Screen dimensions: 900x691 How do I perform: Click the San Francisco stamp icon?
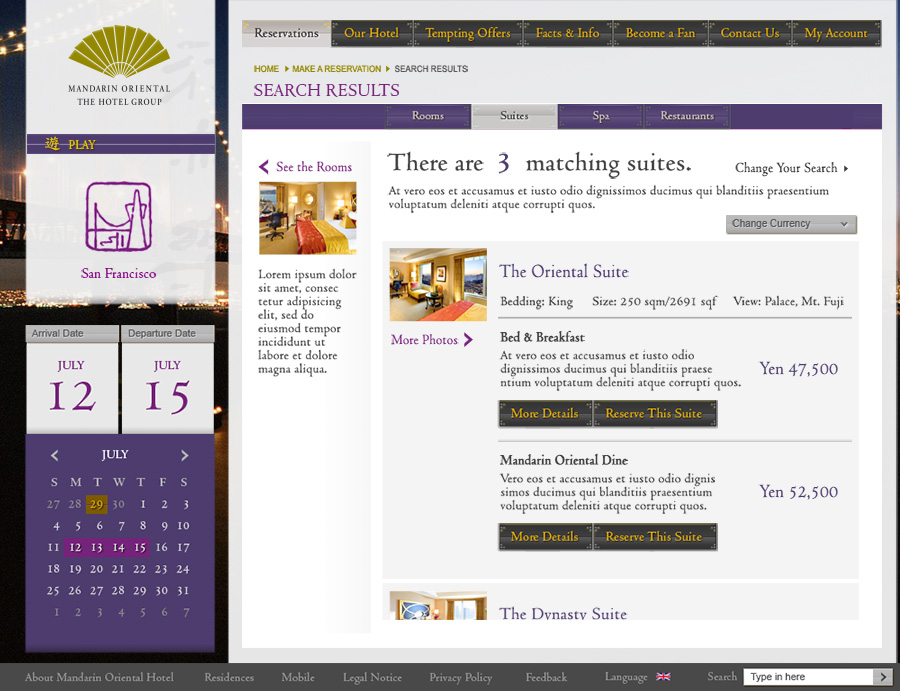click(x=119, y=216)
